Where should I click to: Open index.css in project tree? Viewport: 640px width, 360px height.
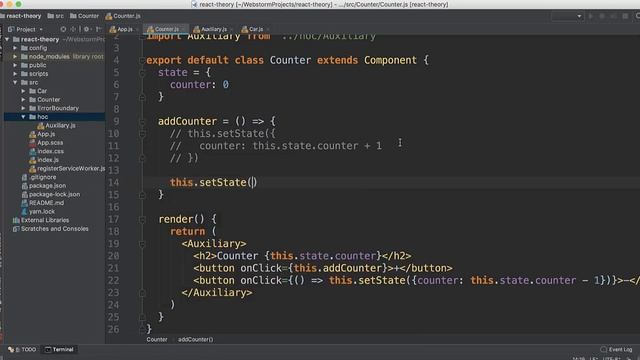47,151
